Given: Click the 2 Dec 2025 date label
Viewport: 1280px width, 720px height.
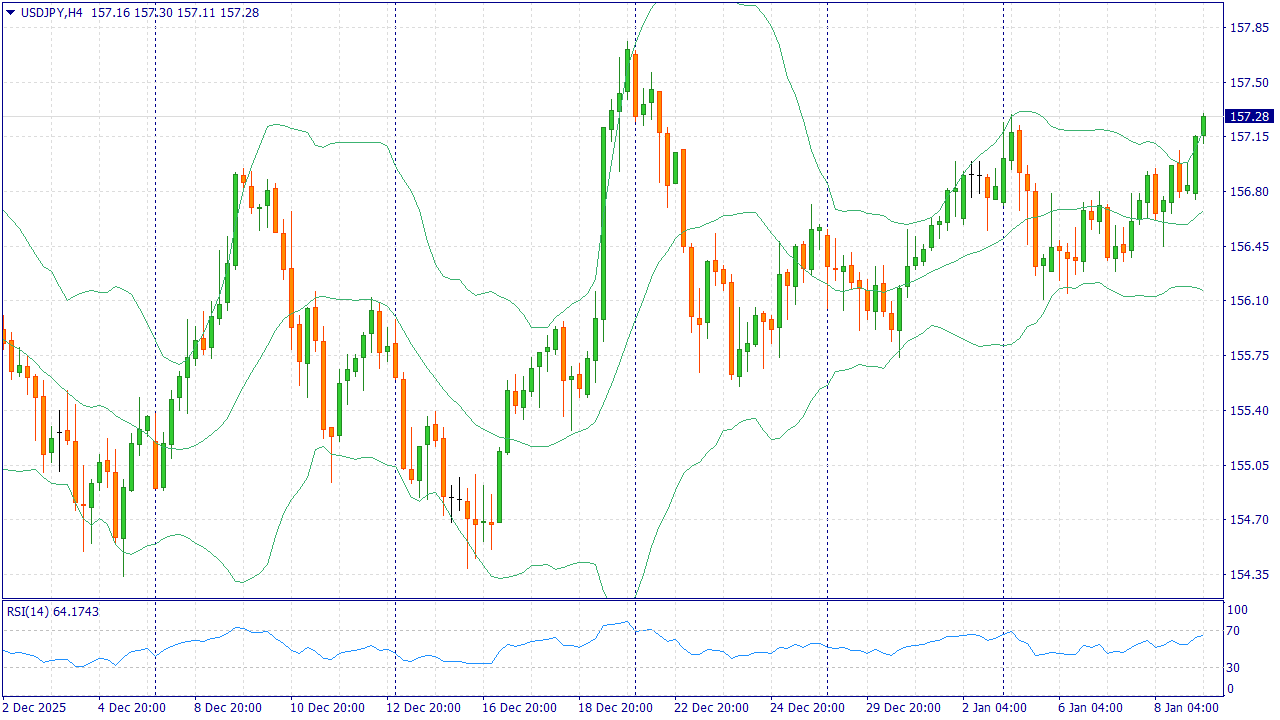Looking at the screenshot, I should (34, 708).
